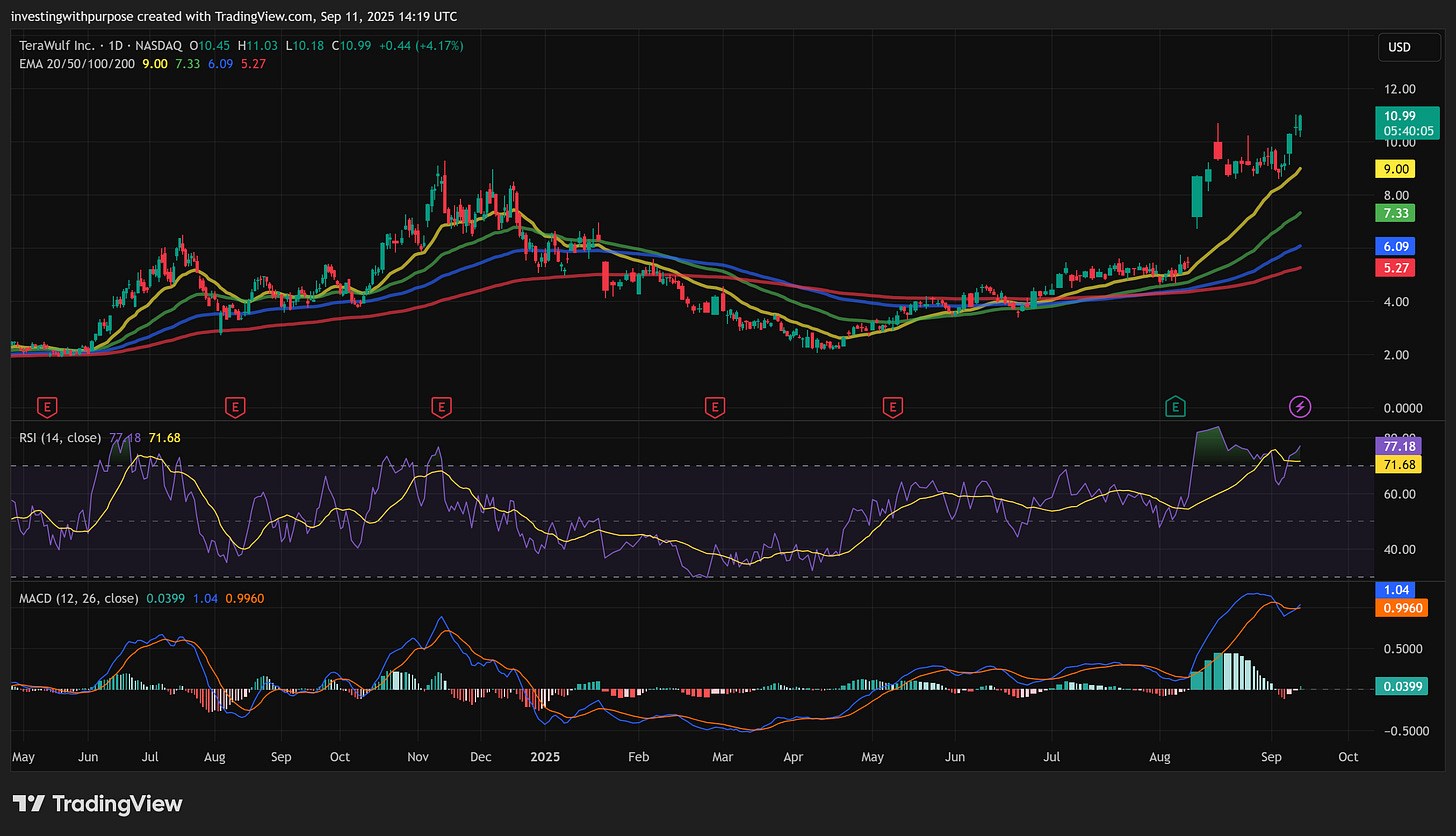Click the Sep label near the chart's right end
This screenshot has width=1456, height=836.
point(1270,757)
